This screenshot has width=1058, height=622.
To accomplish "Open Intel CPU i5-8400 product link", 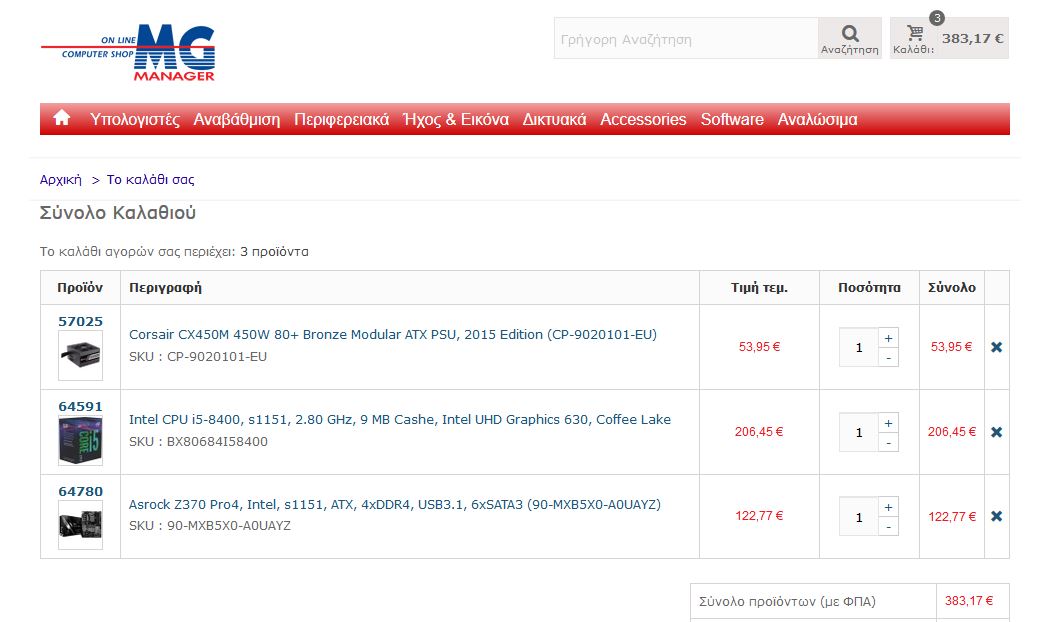I will 399,420.
